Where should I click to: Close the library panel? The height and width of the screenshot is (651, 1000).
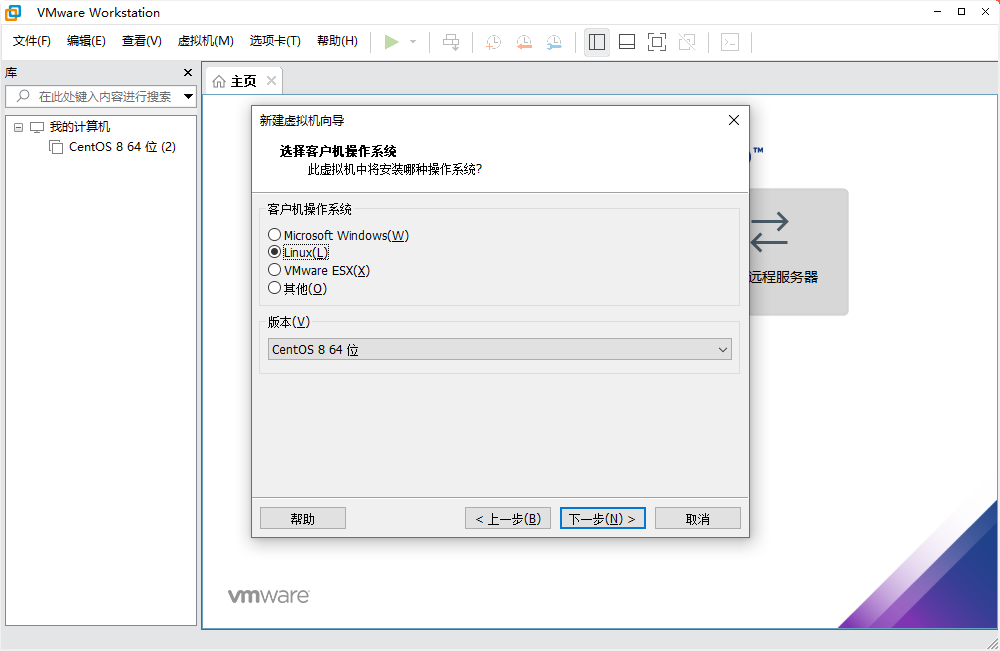click(188, 73)
